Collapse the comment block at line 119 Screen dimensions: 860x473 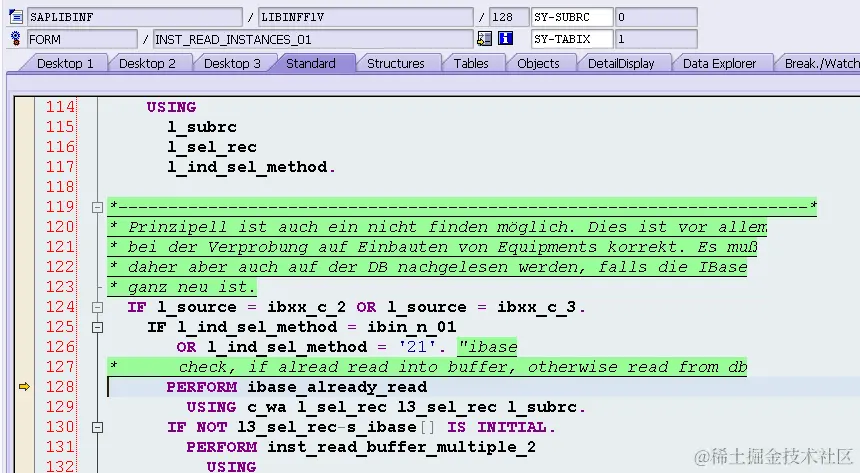click(x=97, y=207)
